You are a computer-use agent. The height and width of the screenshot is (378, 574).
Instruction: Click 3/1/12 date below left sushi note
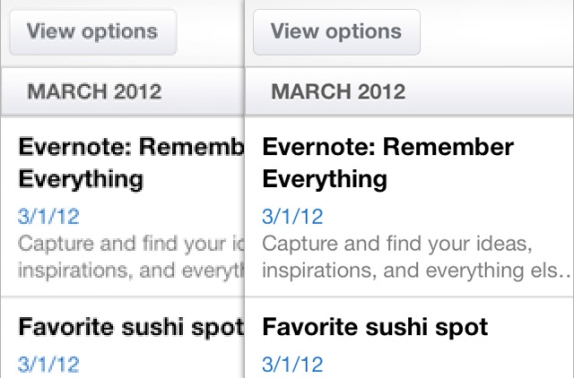(x=49, y=364)
